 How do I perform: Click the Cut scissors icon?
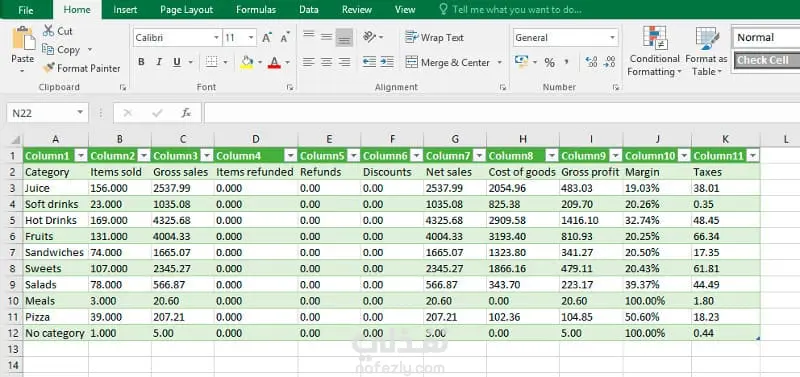click(48, 31)
